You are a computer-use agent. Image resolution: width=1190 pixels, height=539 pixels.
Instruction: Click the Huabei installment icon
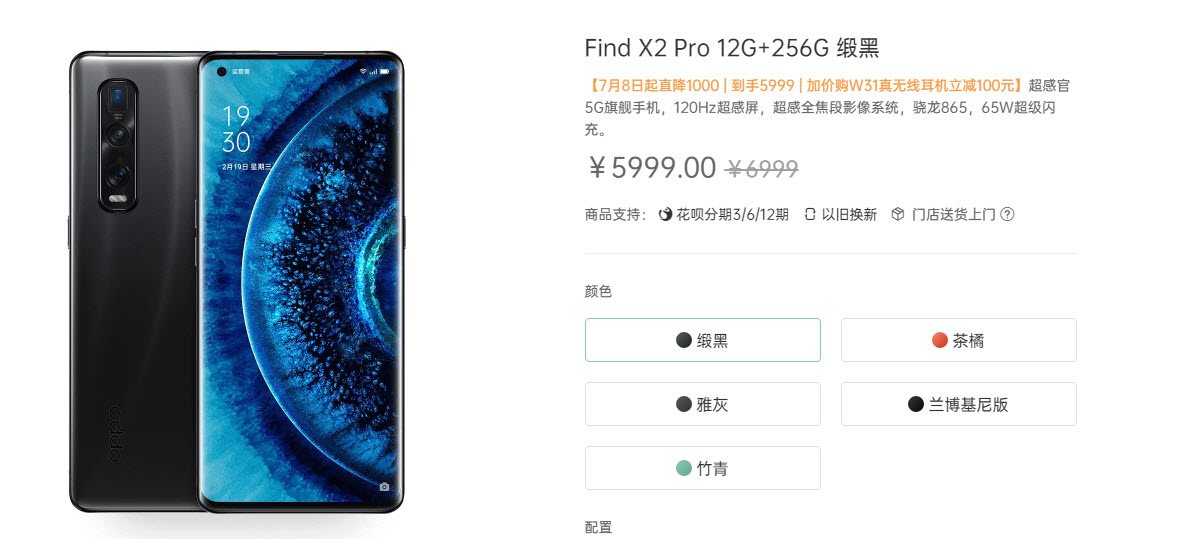(x=666, y=215)
